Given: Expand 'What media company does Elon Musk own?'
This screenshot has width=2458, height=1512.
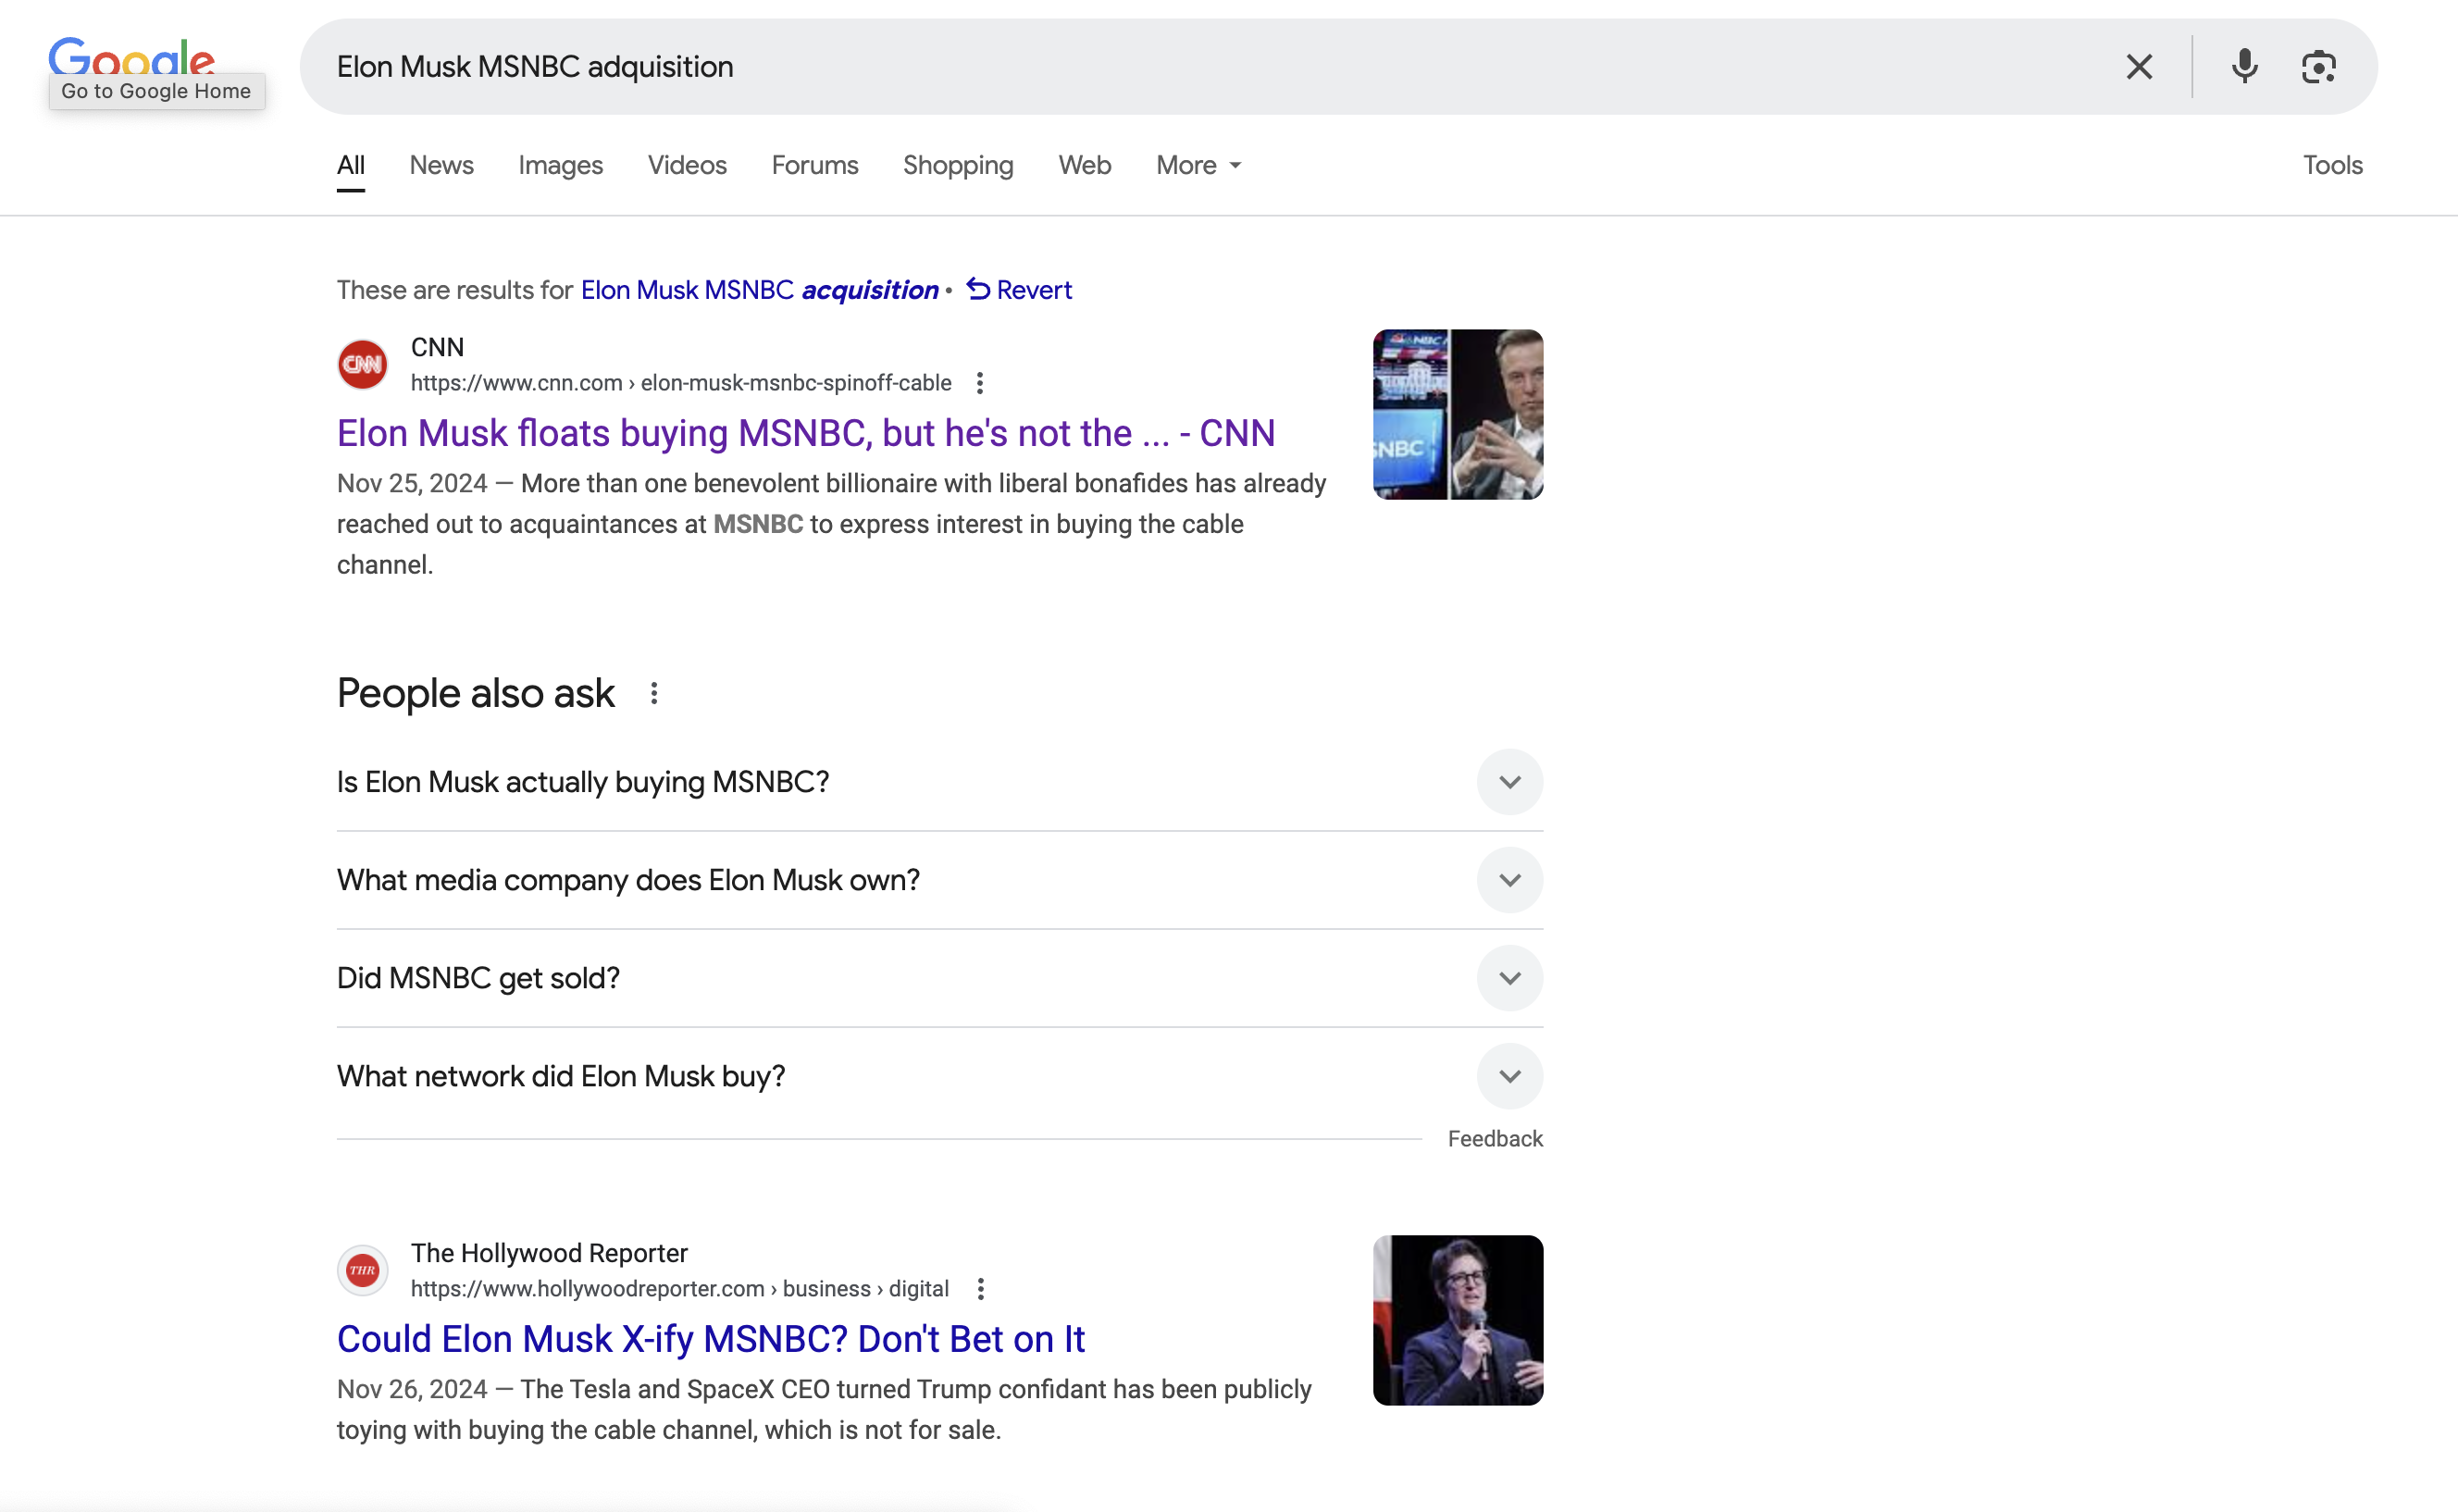Looking at the screenshot, I should click(x=939, y=880).
